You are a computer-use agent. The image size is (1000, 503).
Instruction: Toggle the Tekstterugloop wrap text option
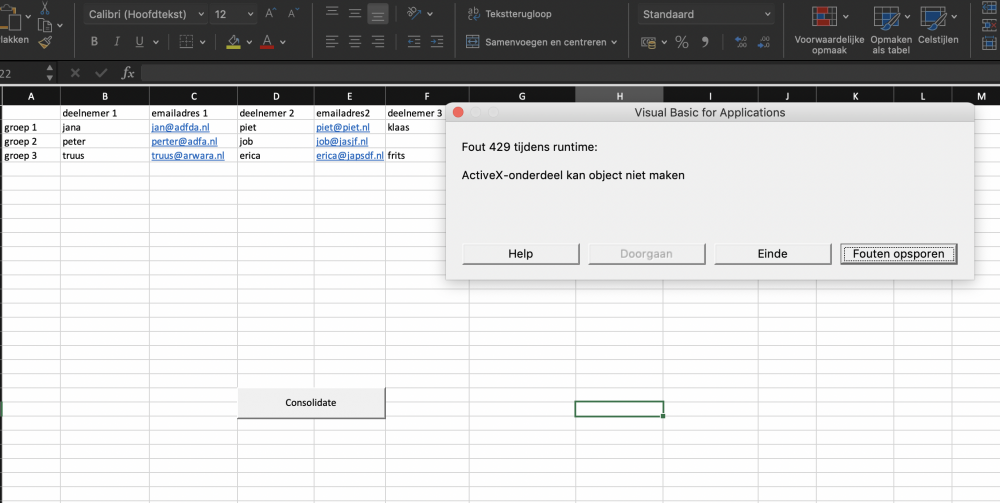[509, 14]
